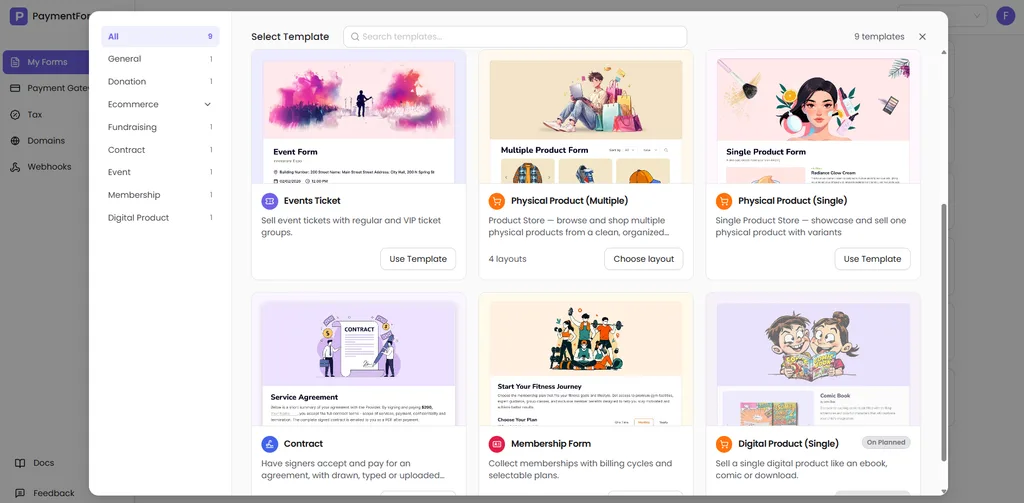1024x503 pixels.
Task: Click the Events Ticket purple ticket icon
Action: coord(270,201)
